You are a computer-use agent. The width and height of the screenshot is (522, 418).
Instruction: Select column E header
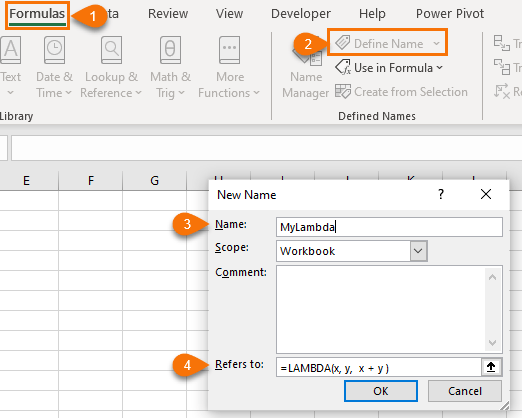click(x=26, y=181)
